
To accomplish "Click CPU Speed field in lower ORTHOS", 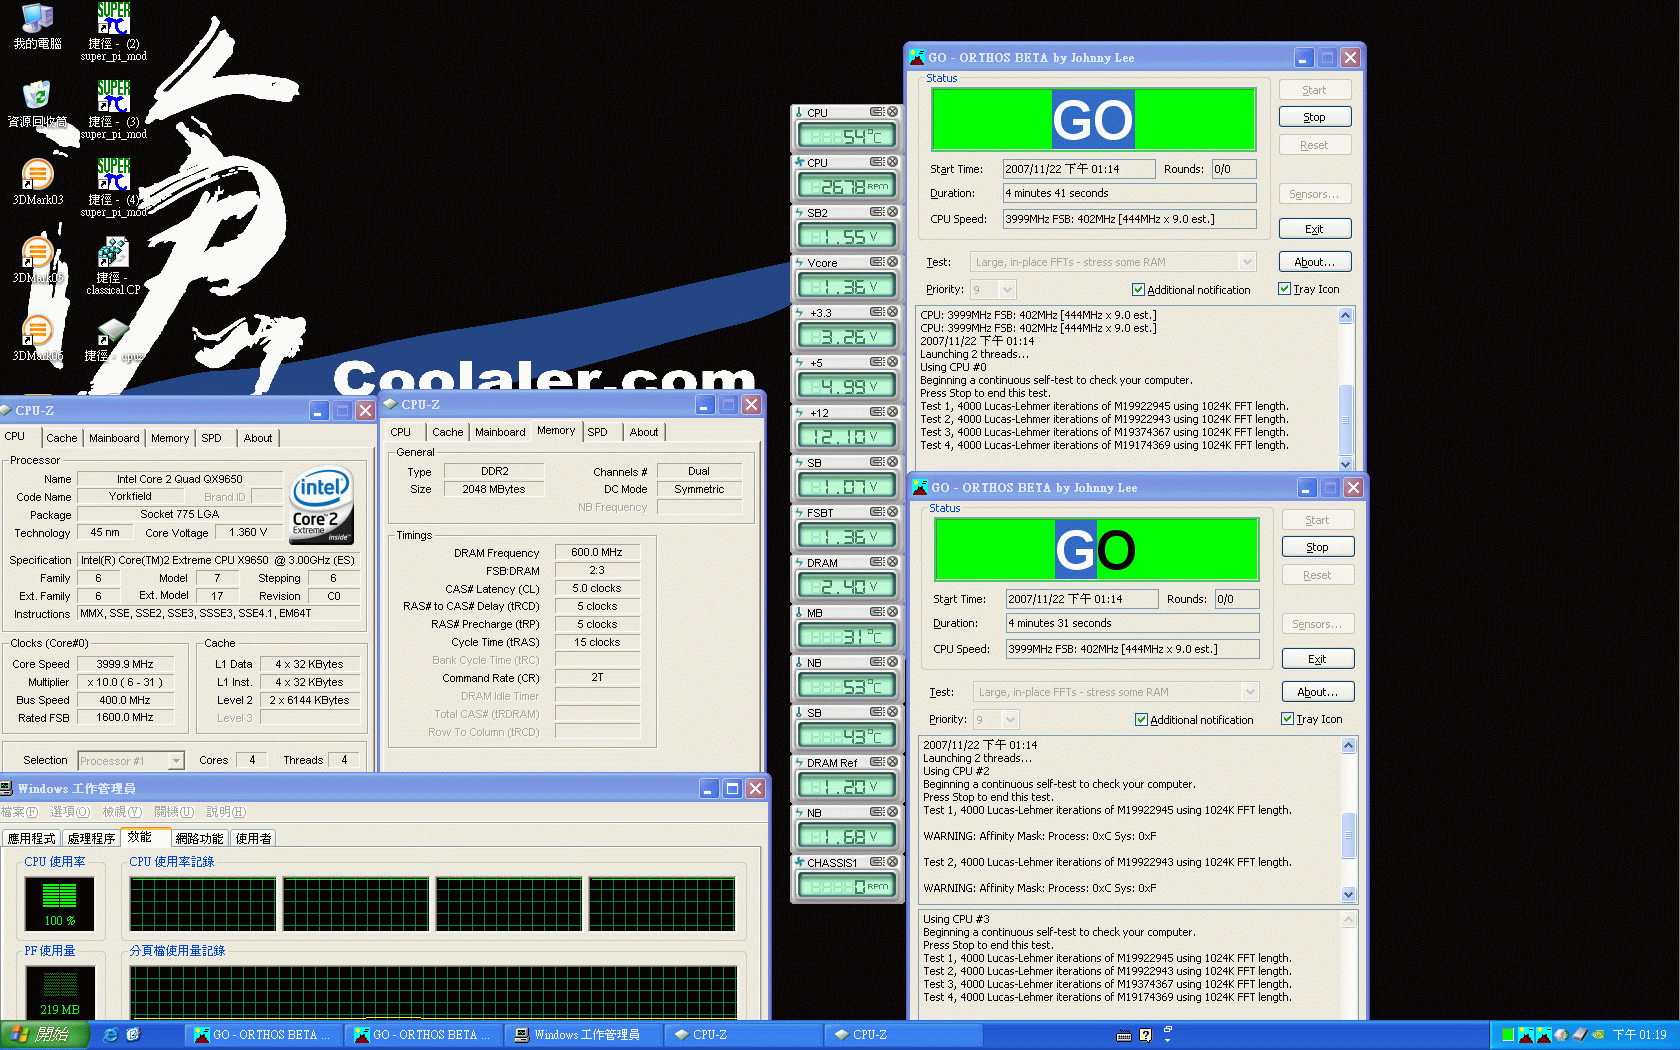I will point(1132,649).
